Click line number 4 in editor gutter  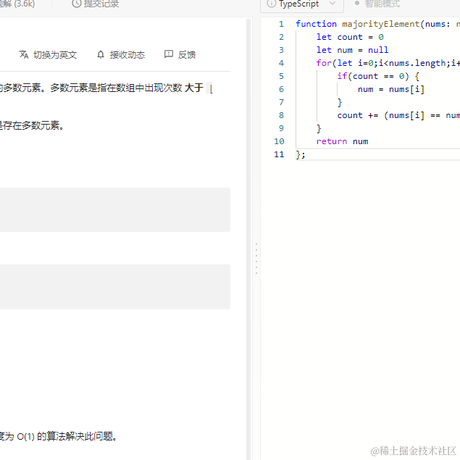(281, 63)
